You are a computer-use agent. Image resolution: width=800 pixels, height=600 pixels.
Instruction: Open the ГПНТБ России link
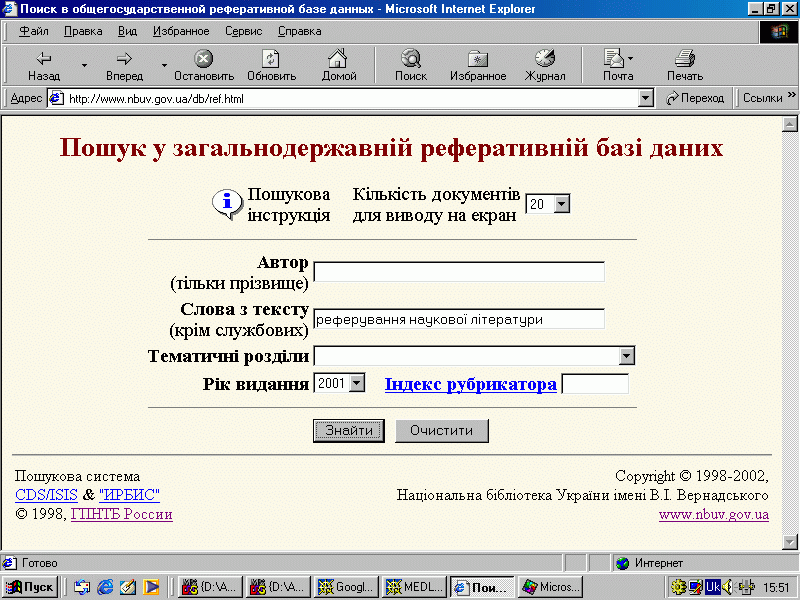pos(121,514)
